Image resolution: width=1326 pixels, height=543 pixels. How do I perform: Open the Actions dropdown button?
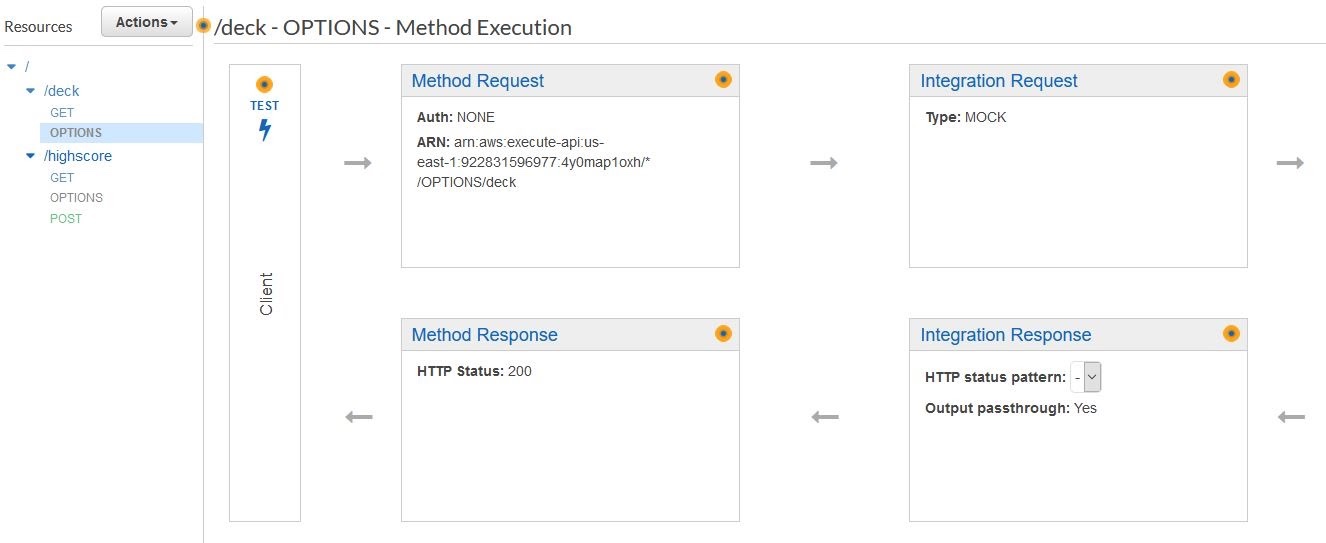point(147,22)
